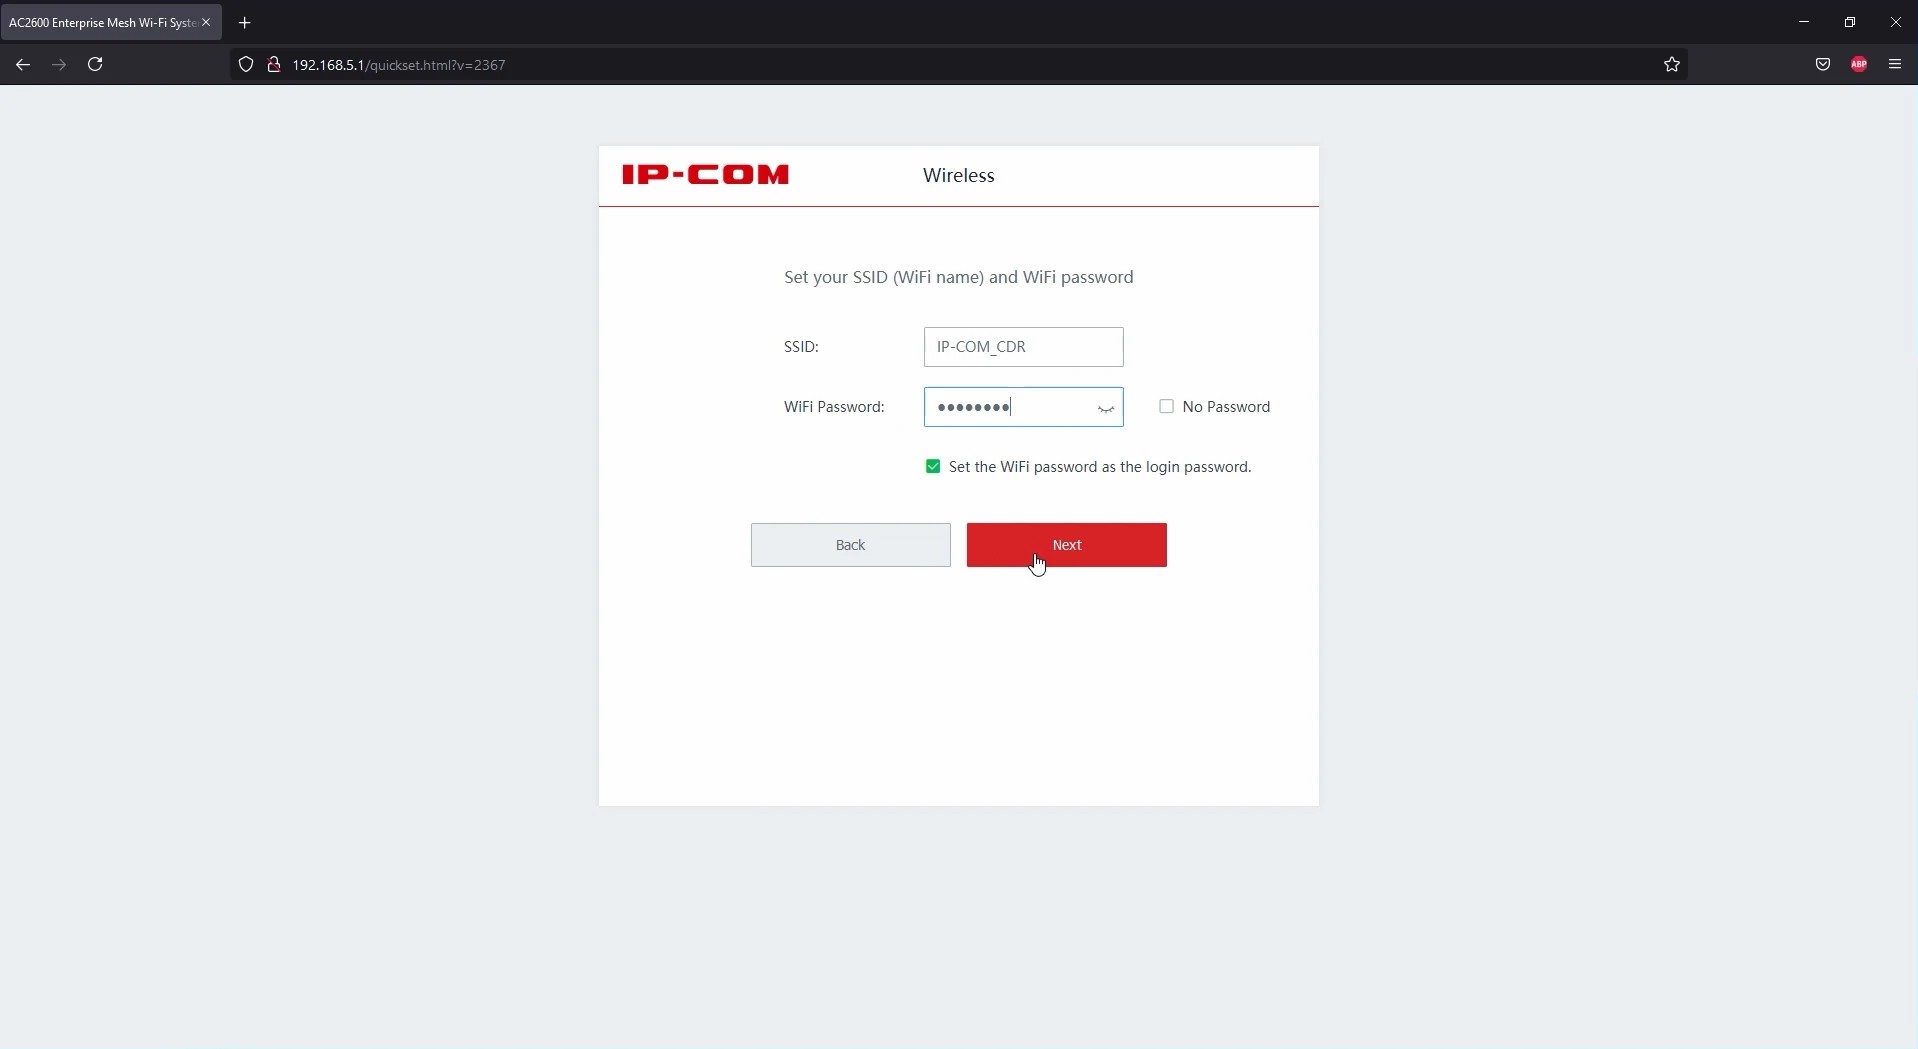
Task: Minimize the browser window
Action: click(x=1804, y=22)
